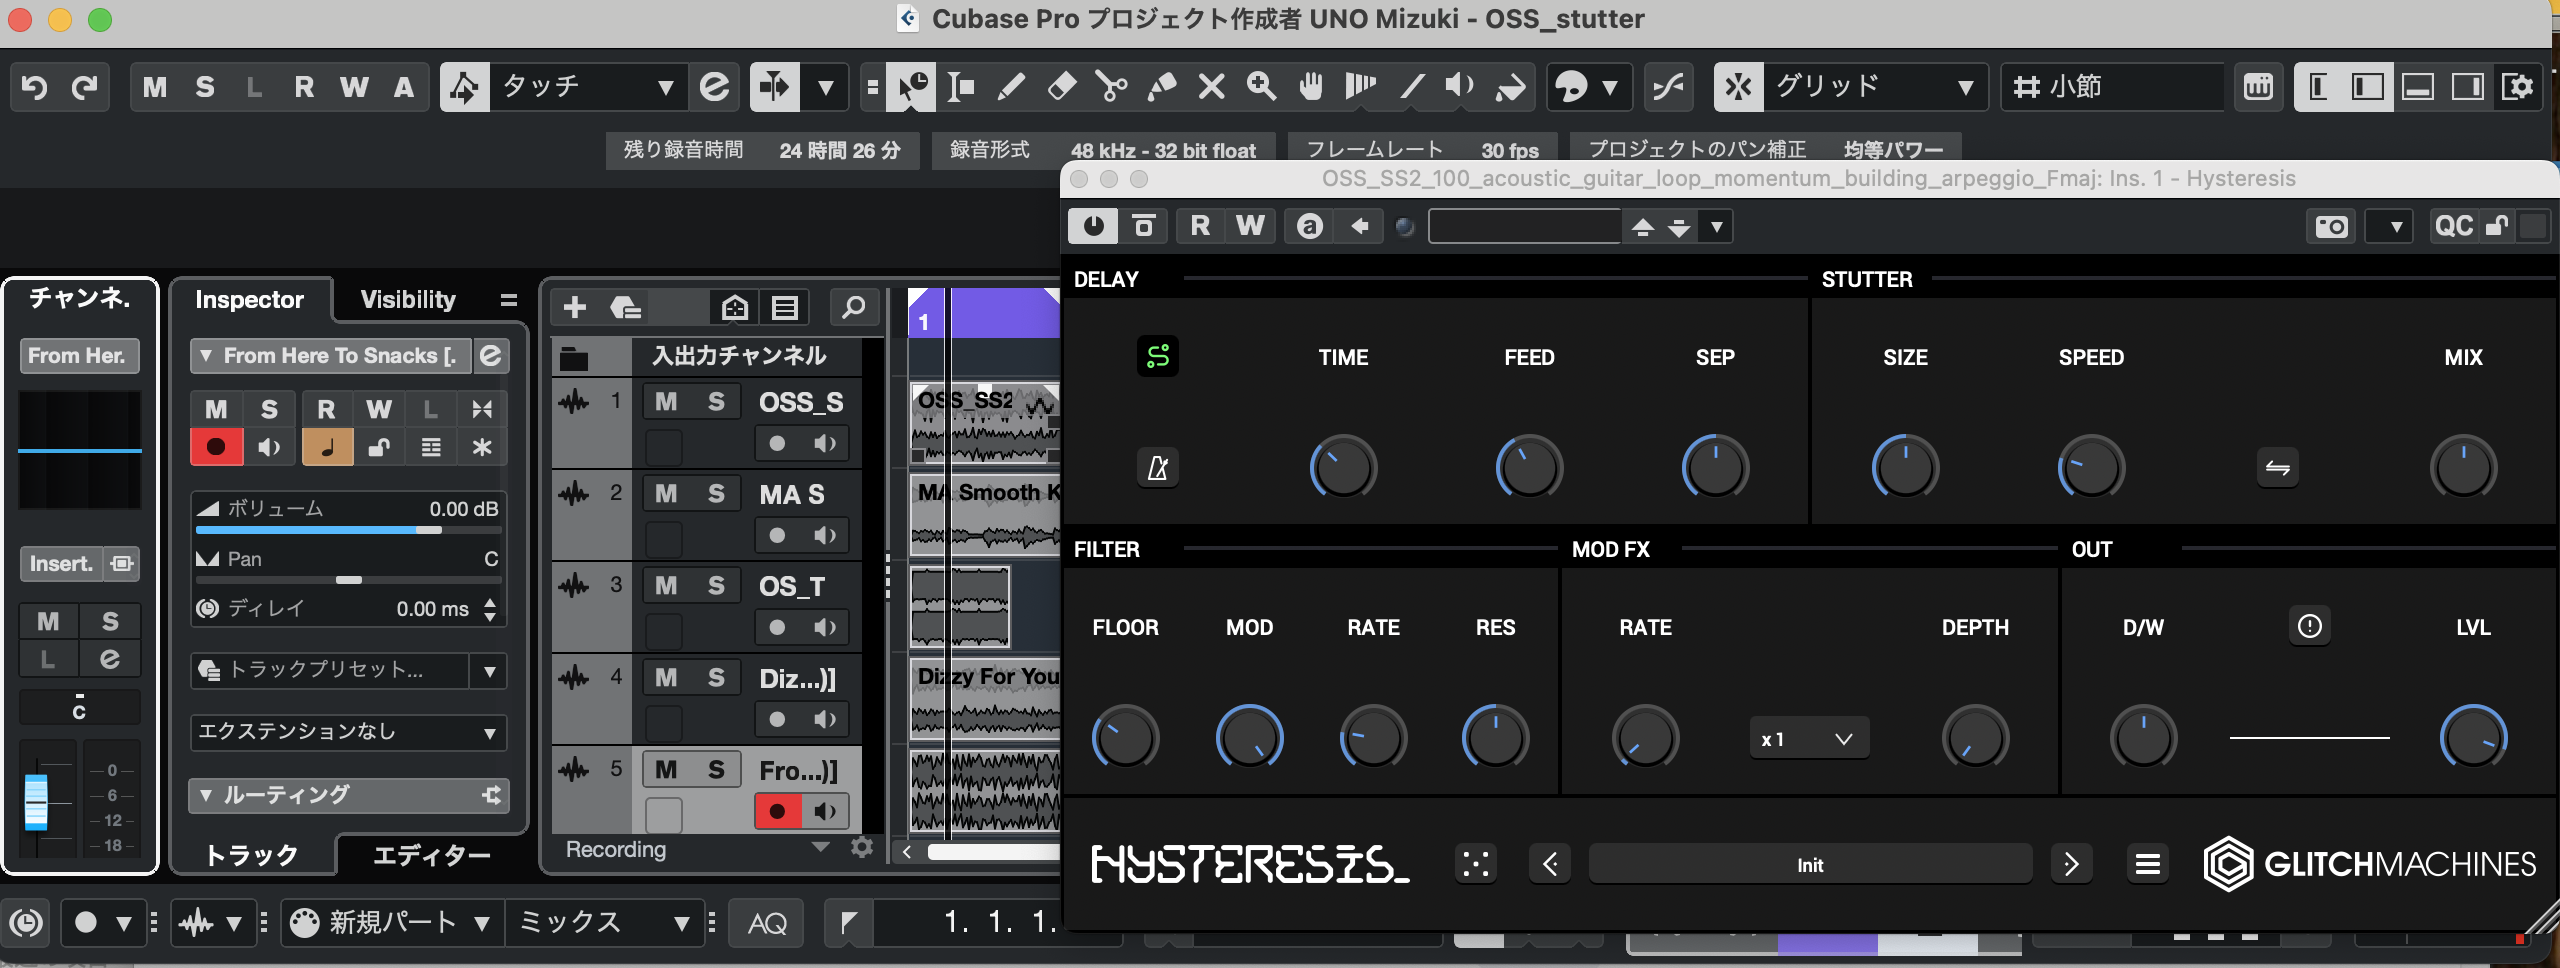Solo track 2 MA S

click(716, 494)
